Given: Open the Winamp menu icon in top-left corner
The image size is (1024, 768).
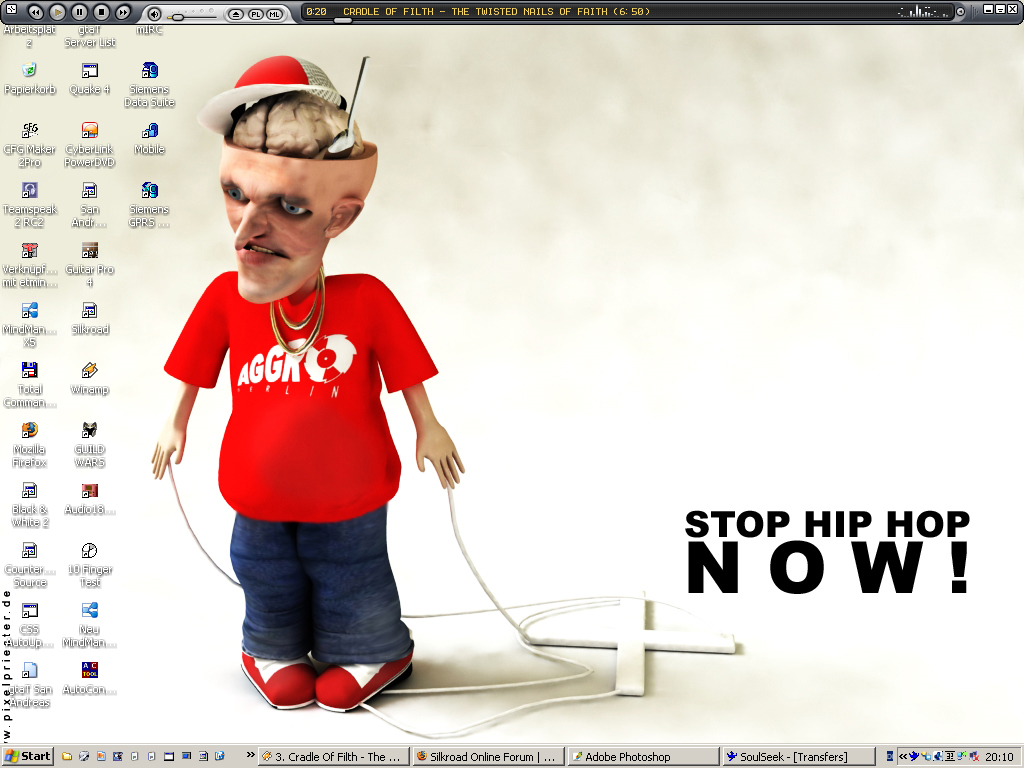Looking at the screenshot, I should tap(10, 8).
